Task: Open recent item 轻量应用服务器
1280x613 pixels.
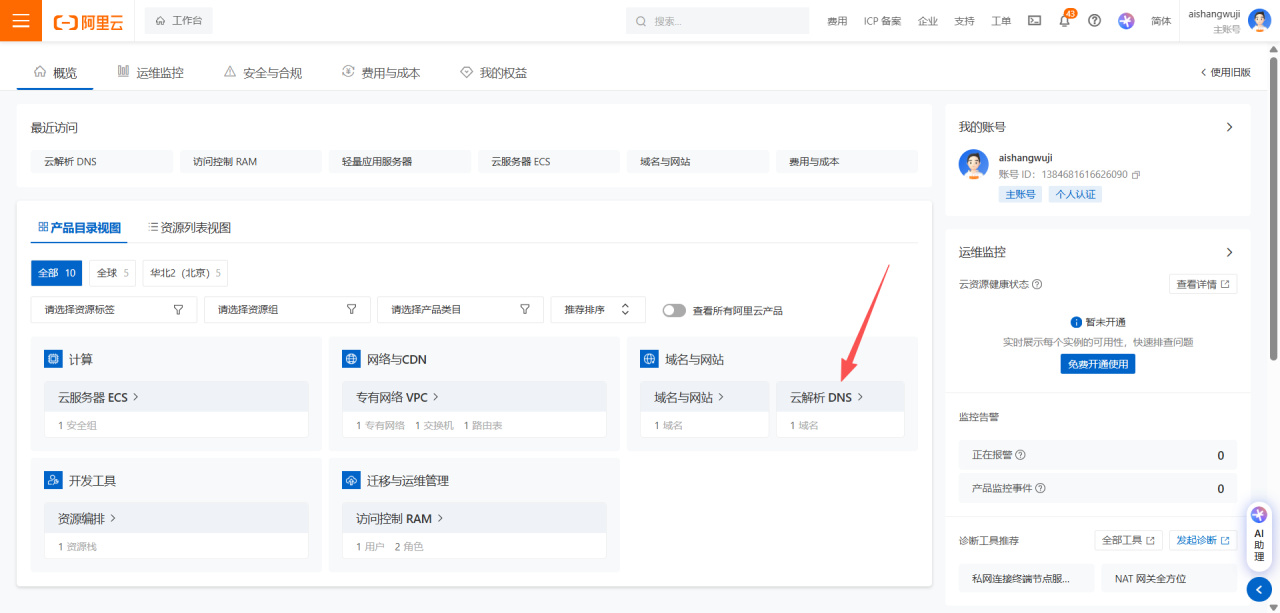Action: pos(399,161)
